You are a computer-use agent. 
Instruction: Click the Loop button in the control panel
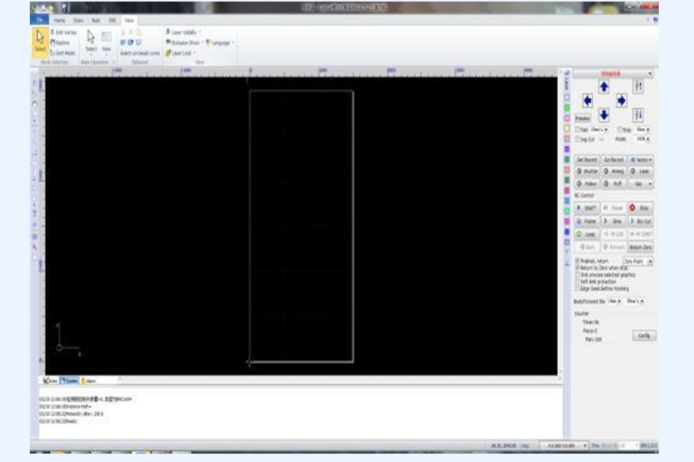click(x=585, y=233)
